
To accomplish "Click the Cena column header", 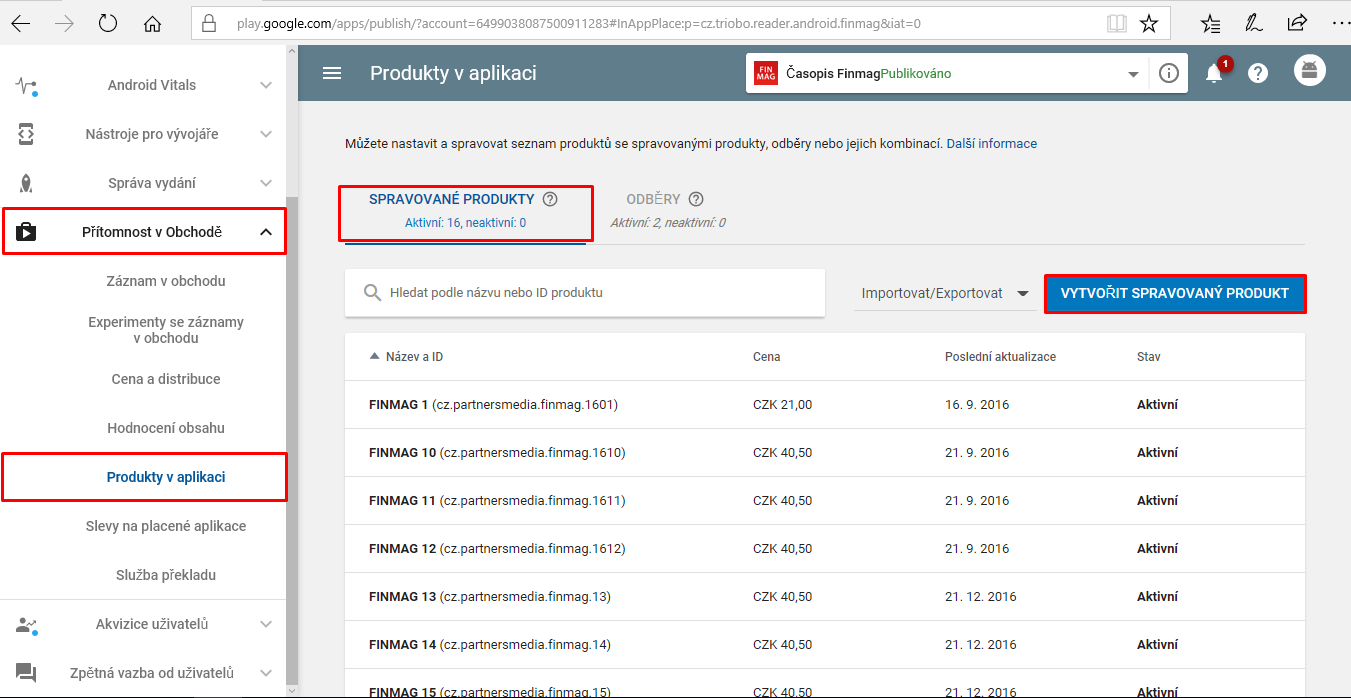I will tap(767, 357).
